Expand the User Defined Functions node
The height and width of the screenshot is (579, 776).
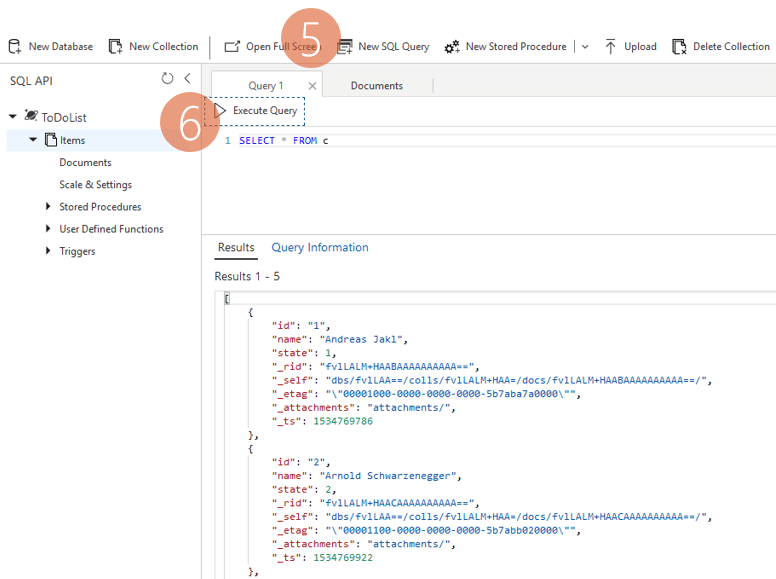tap(48, 229)
